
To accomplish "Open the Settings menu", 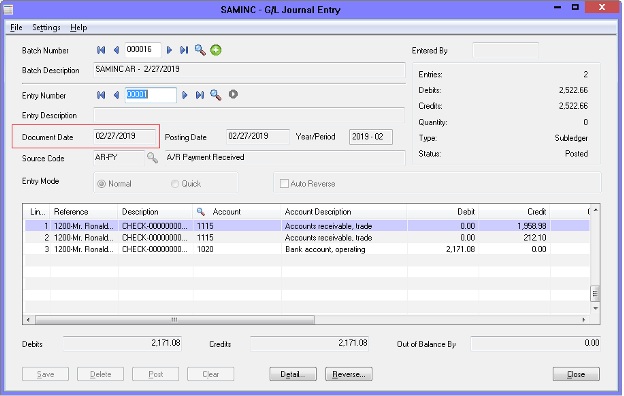I will click(46, 27).
